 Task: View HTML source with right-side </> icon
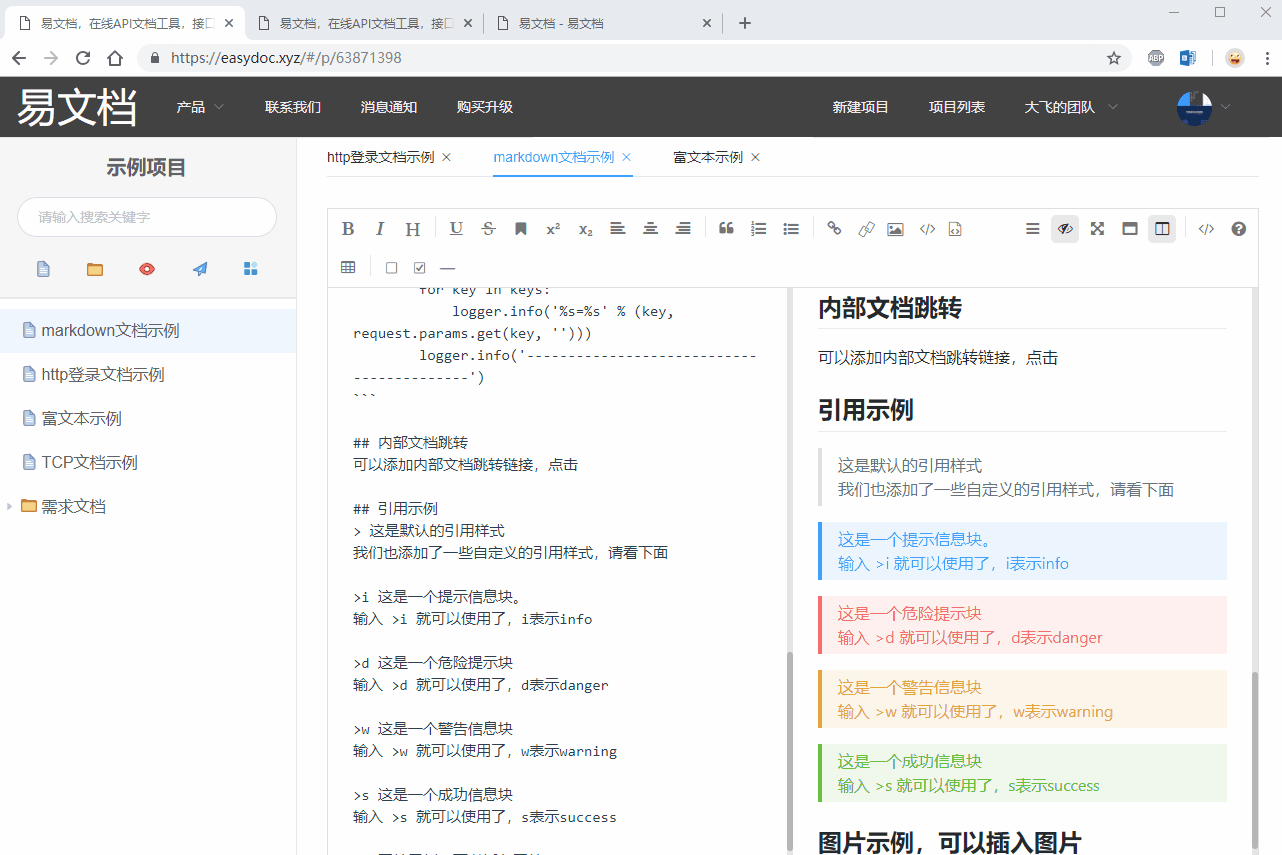1206,229
